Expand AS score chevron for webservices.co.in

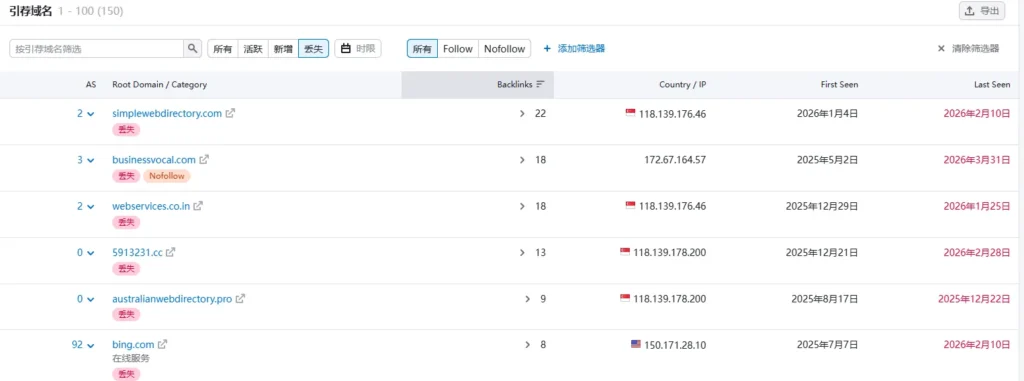91,207
